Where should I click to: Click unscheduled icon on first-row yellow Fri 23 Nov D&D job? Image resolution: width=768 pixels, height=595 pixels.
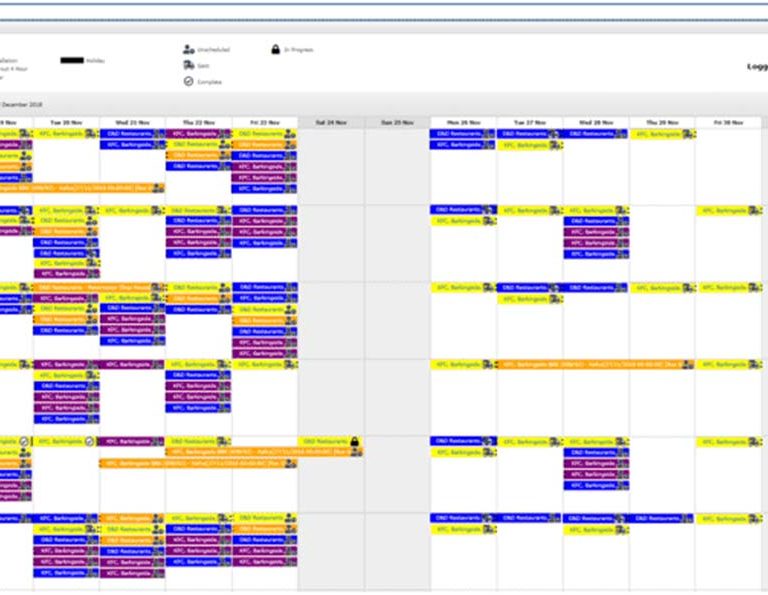(290, 134)
